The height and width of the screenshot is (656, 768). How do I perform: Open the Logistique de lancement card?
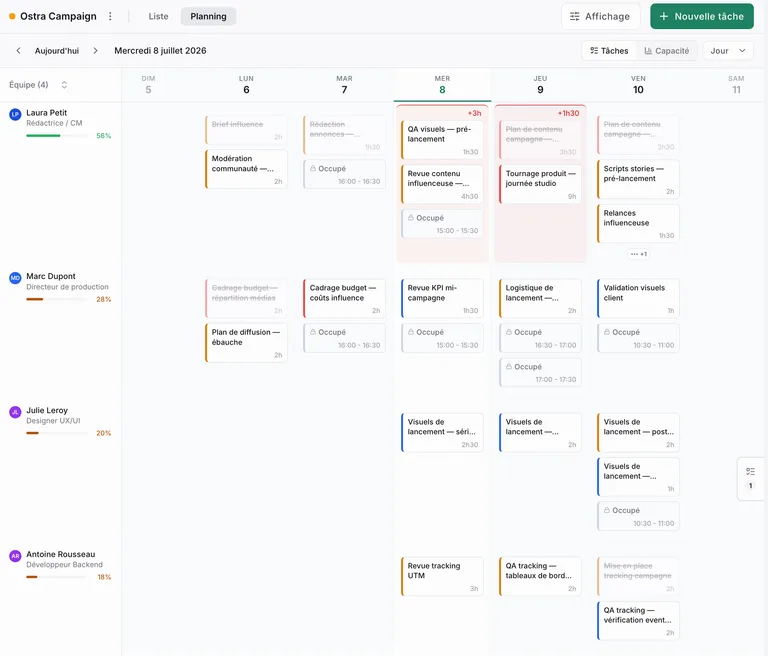tap(540, 298)
